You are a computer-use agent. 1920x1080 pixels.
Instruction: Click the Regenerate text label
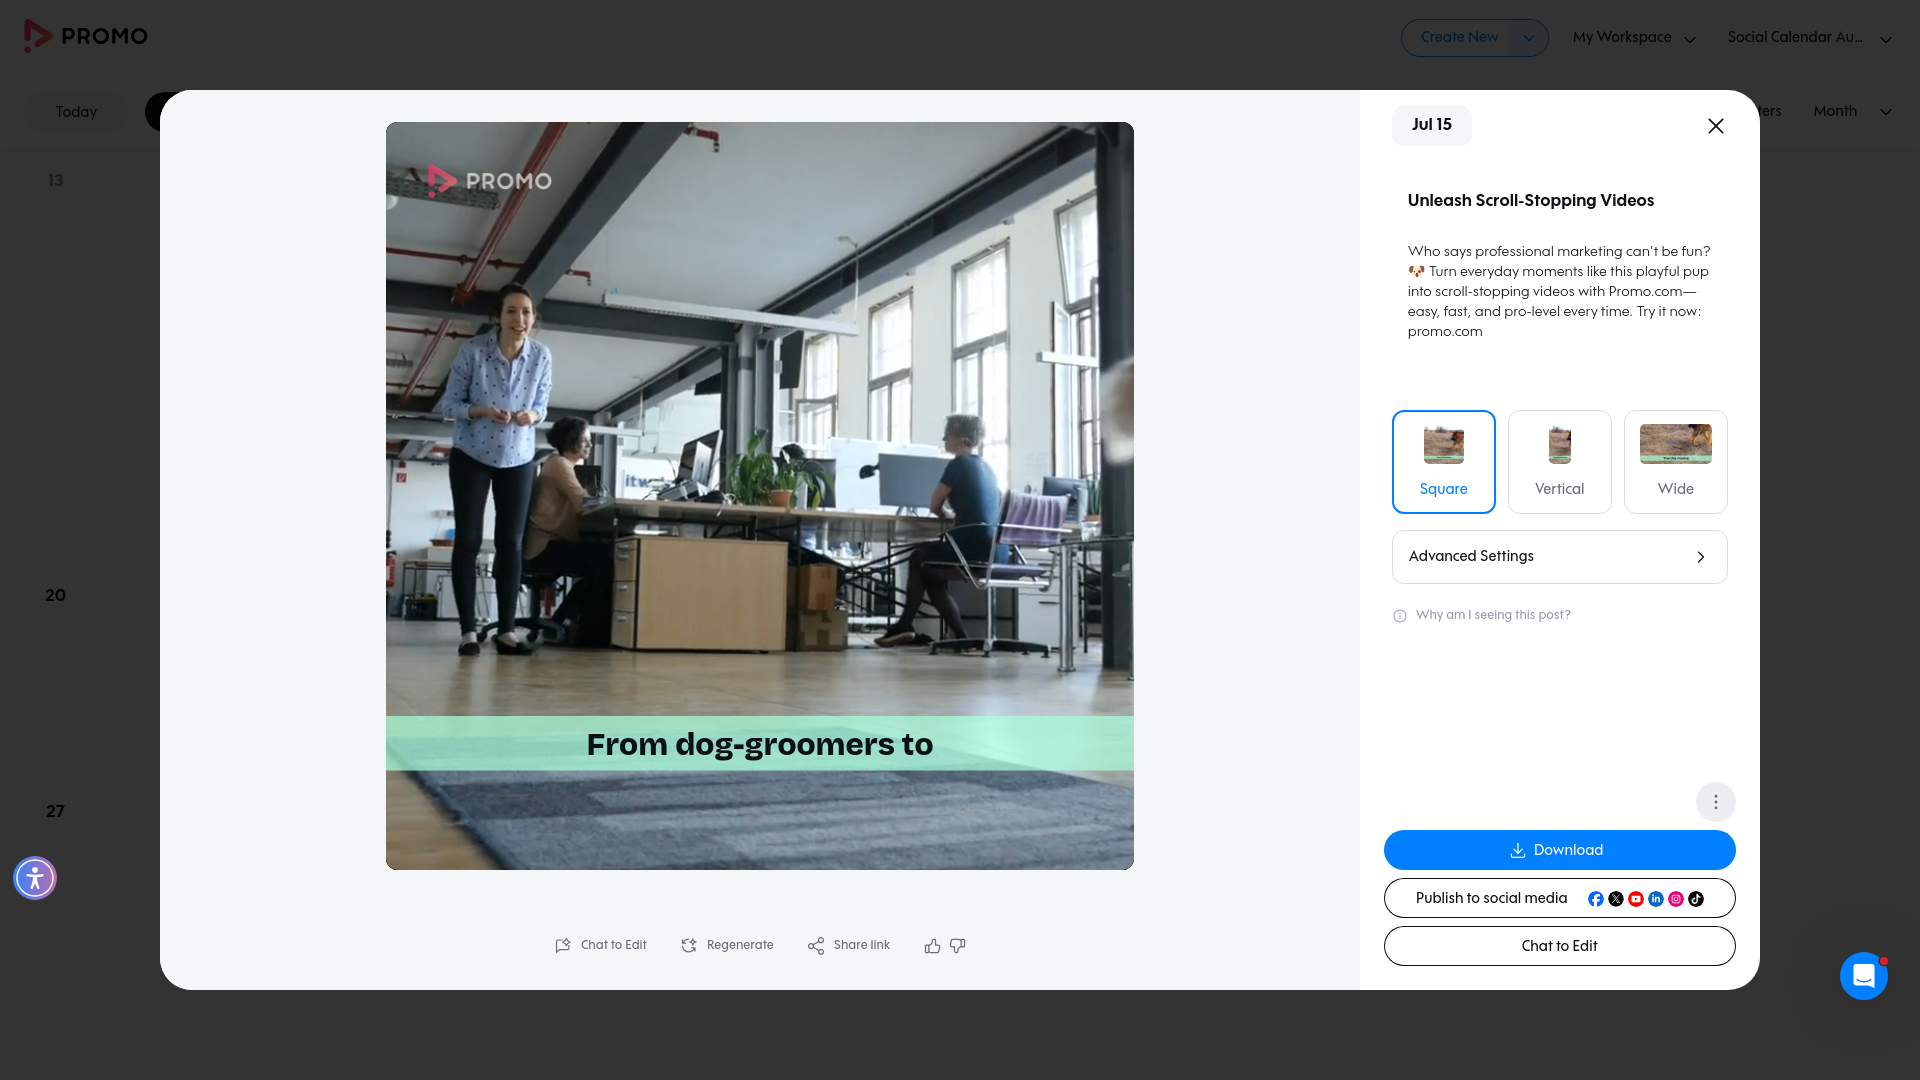coord(740,945)
